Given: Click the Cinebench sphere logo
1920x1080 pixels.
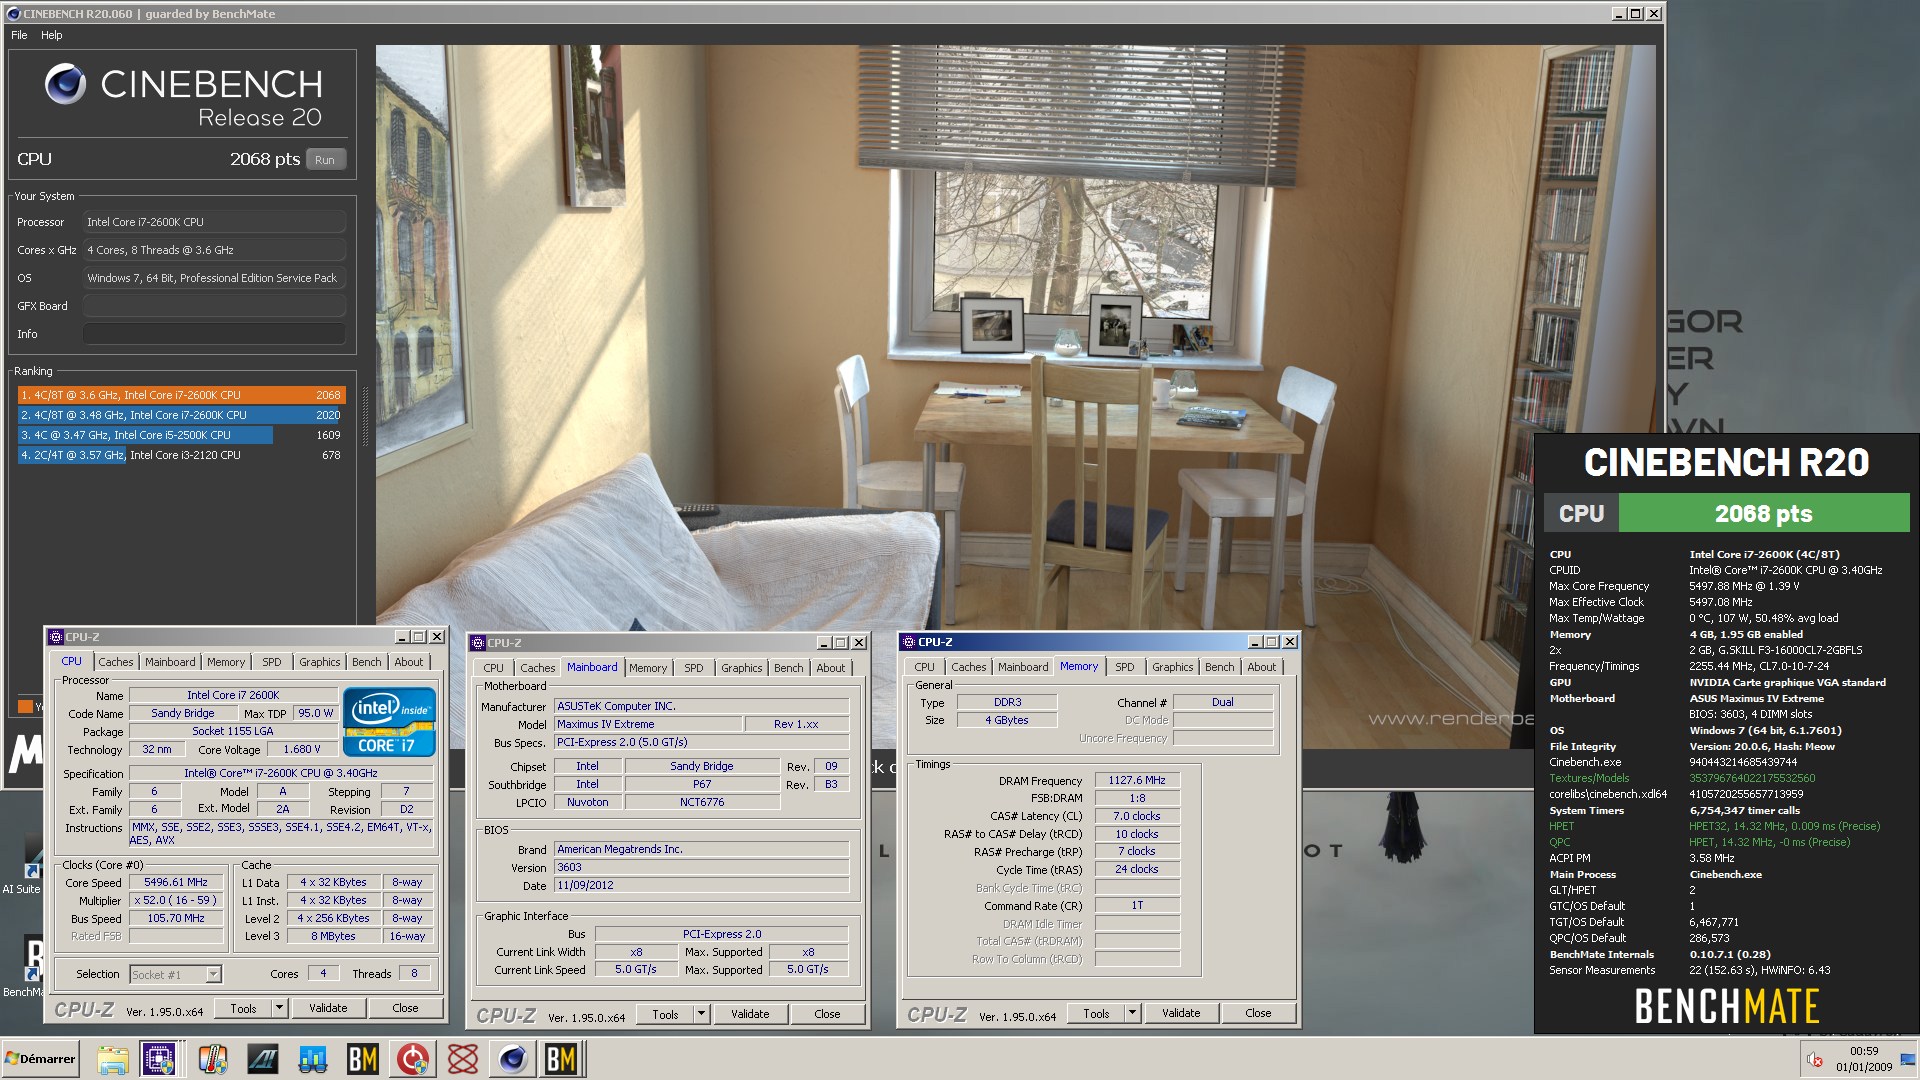Looking at the screenshot, I should [65, 84].
